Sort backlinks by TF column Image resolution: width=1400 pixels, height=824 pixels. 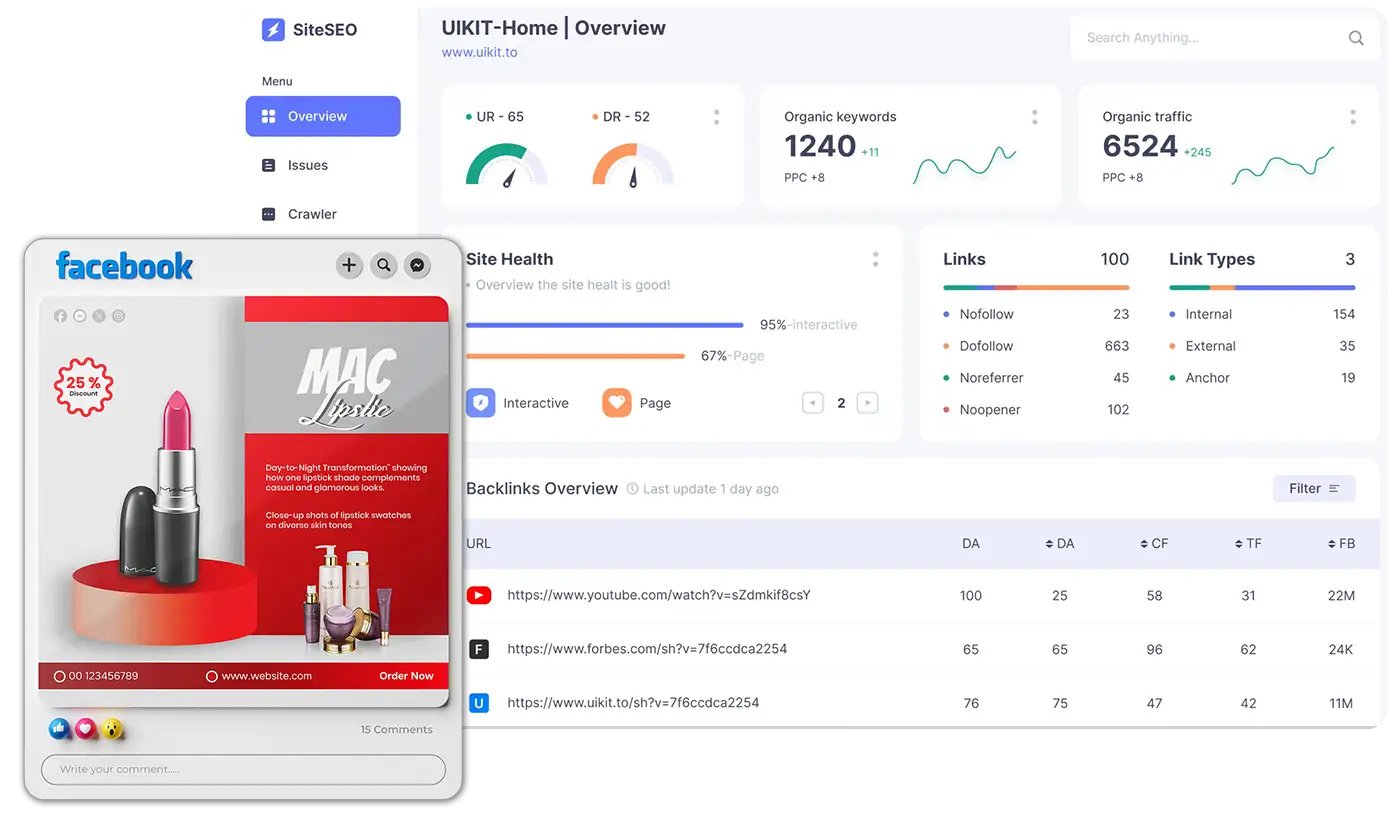[1248, 544]
